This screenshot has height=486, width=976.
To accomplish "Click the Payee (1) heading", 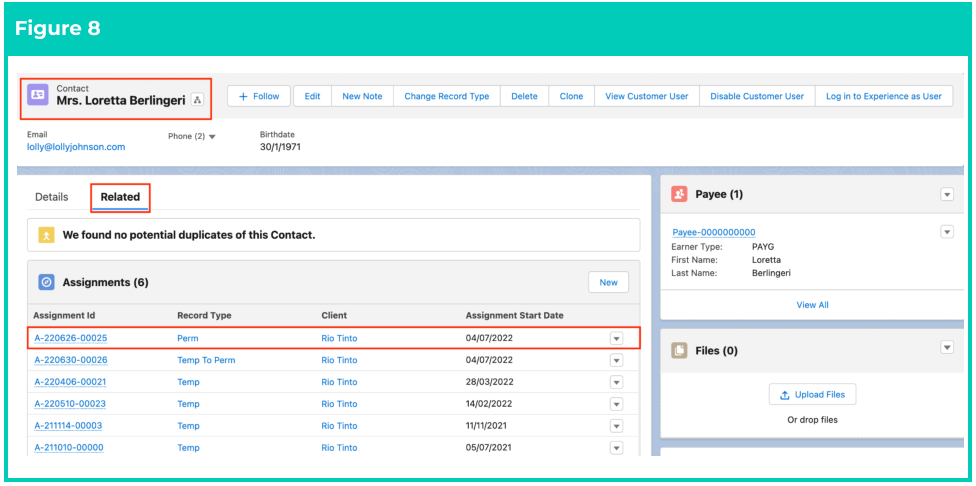I will [719, 194].
